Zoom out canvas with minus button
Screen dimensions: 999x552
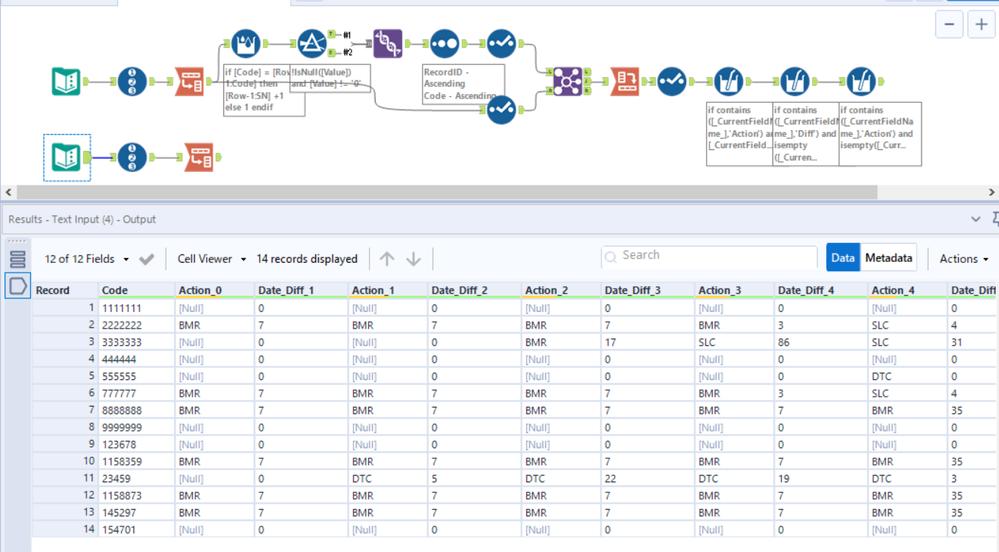click(949, 25)
